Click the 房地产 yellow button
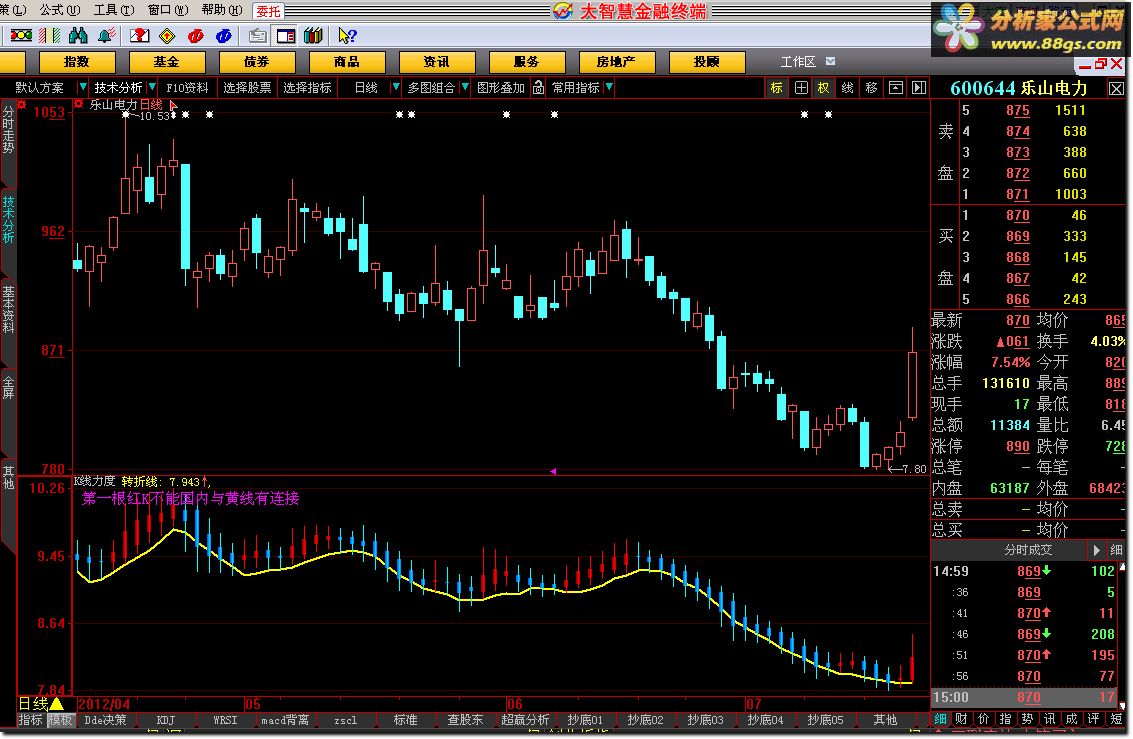 pyautogui.click(x=616, y=62)
